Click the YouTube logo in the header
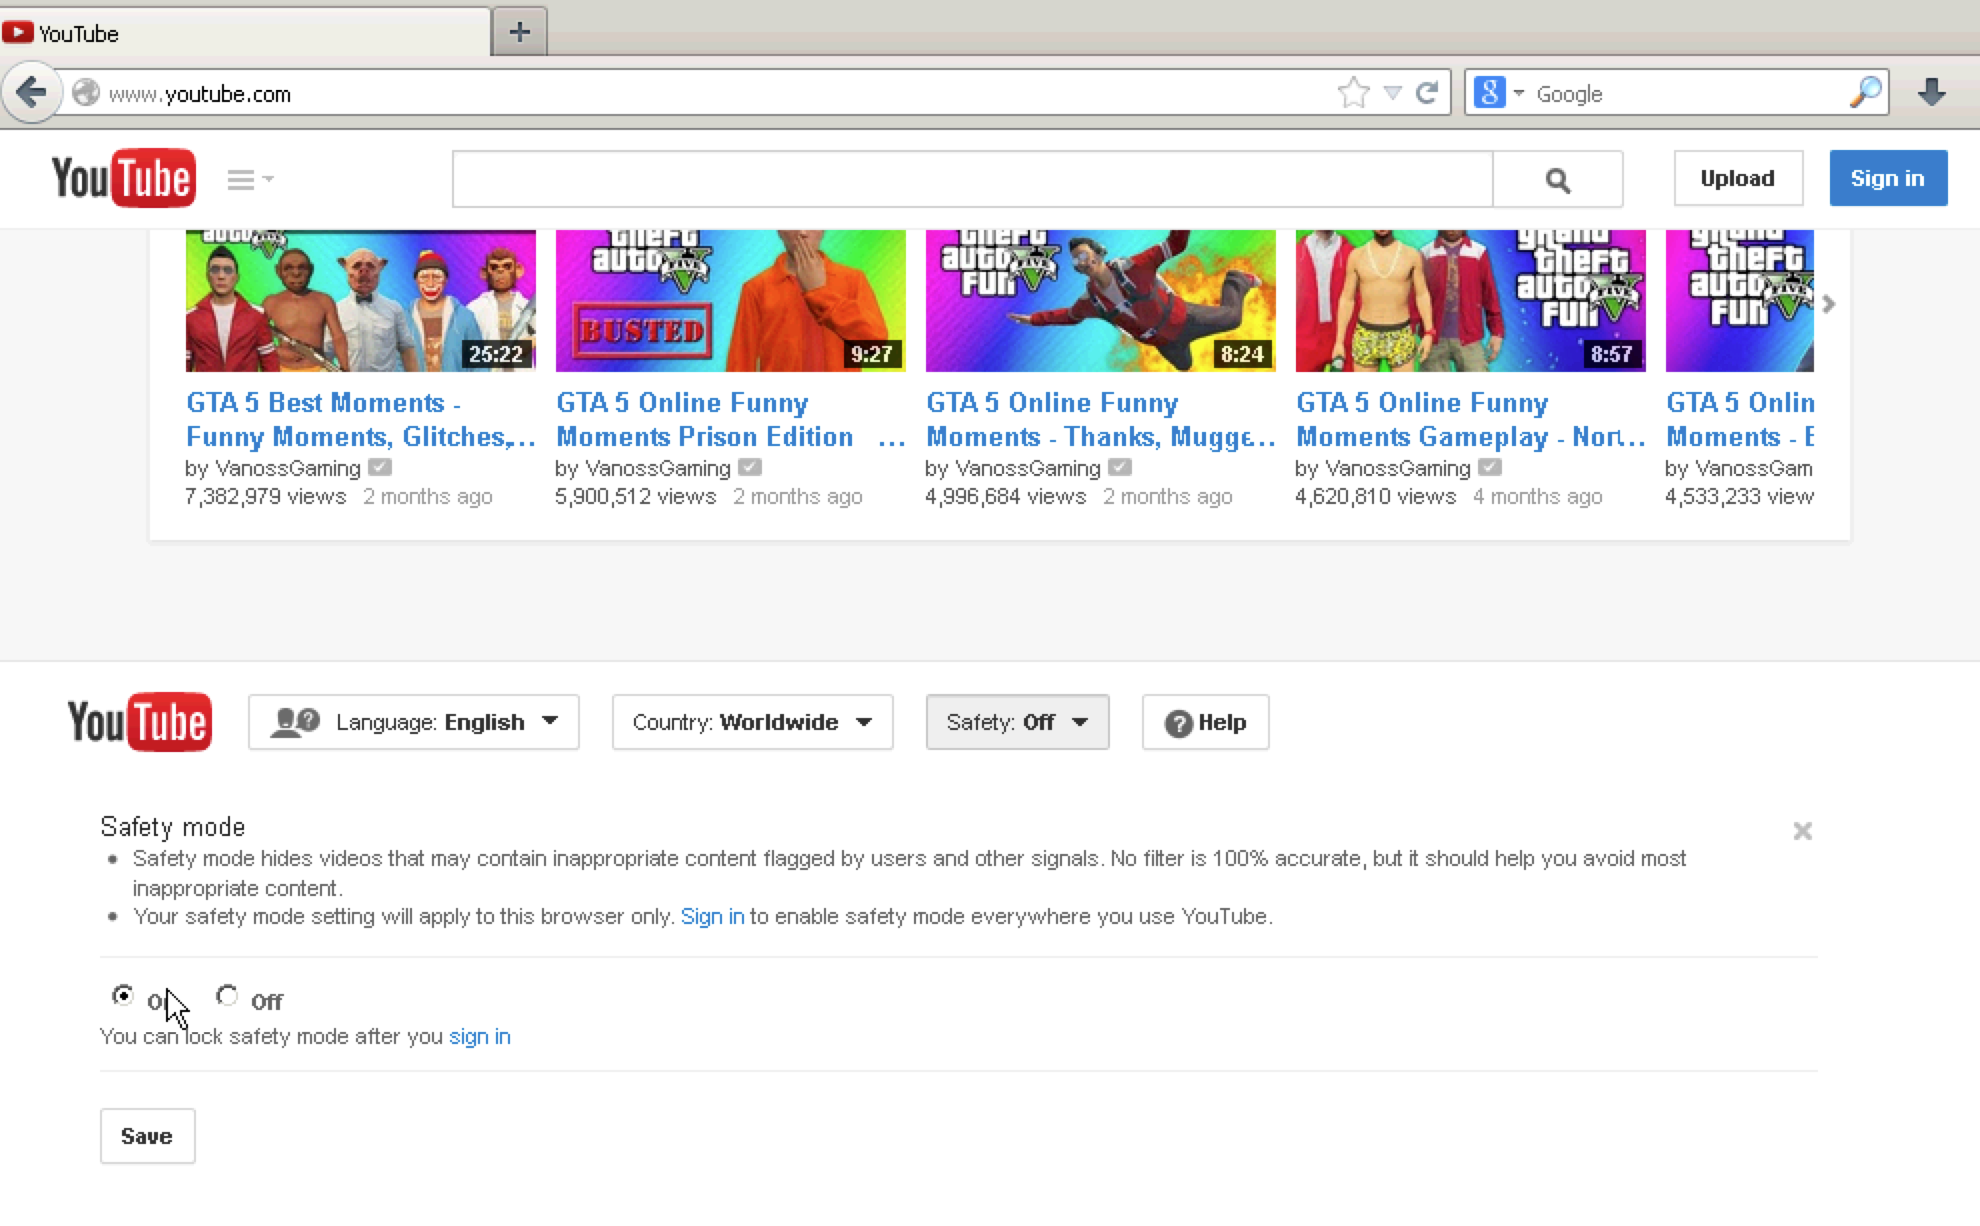 (124, 178)
